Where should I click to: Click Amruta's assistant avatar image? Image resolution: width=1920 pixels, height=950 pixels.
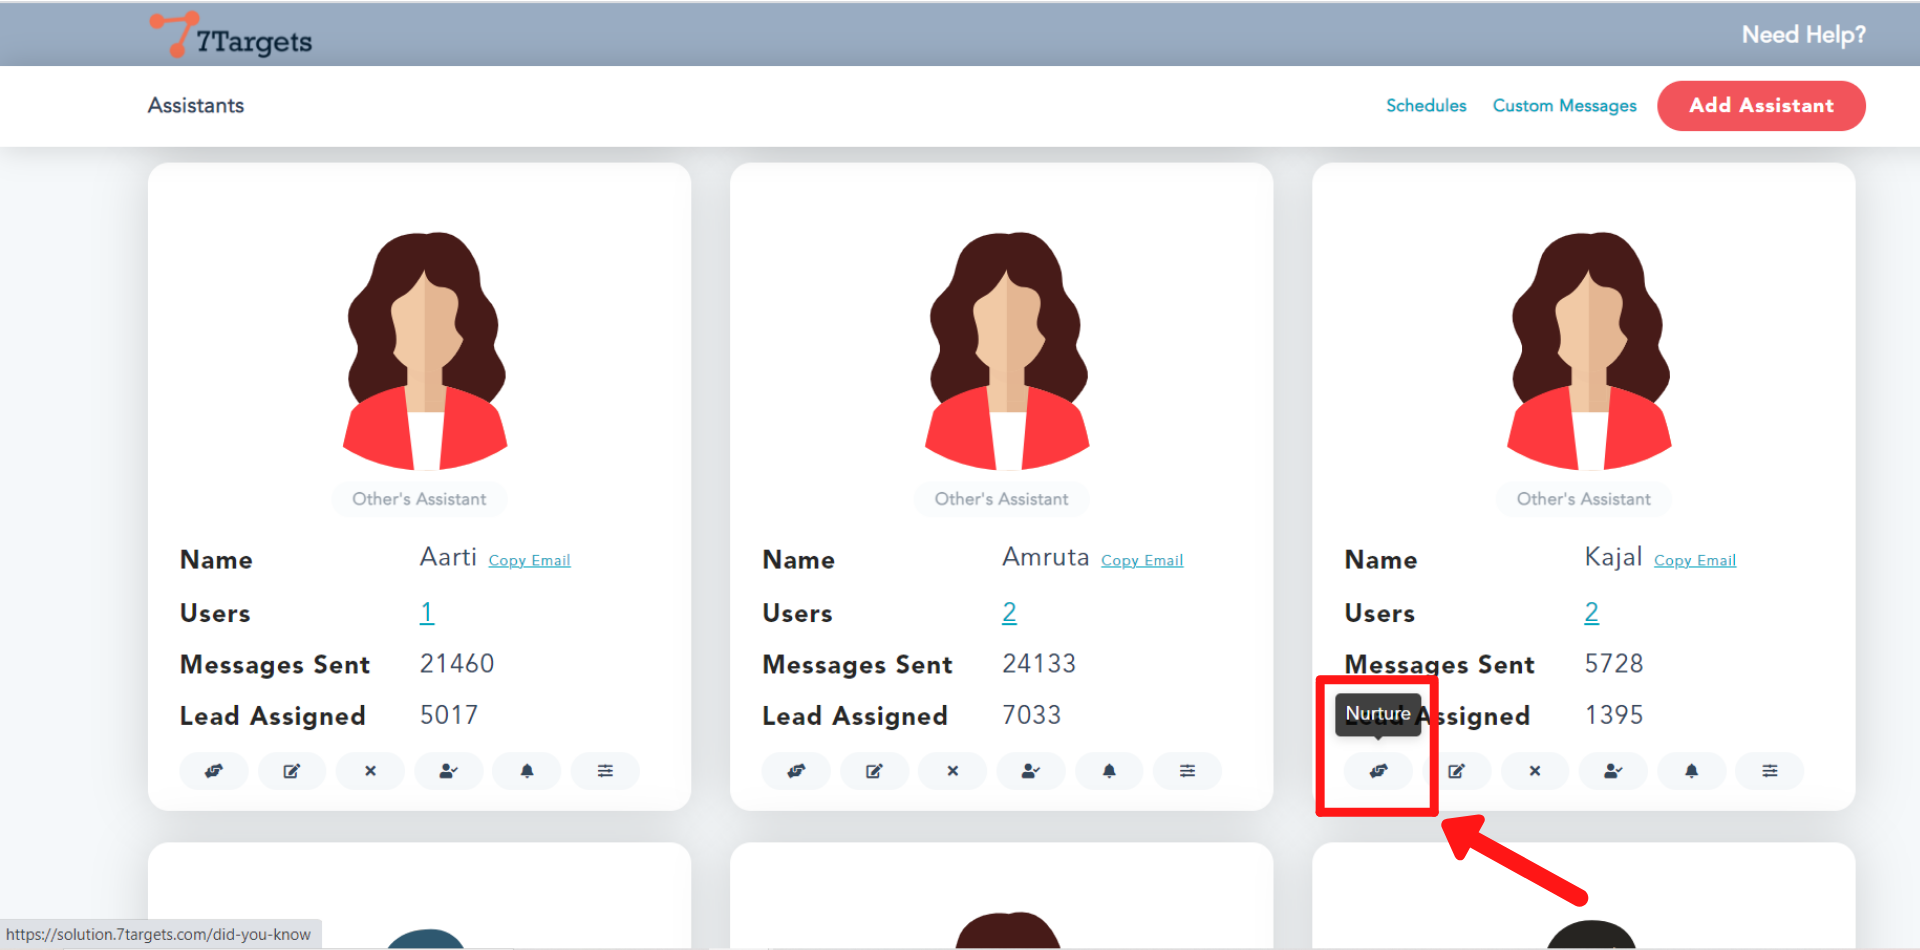coord(1007,351)
